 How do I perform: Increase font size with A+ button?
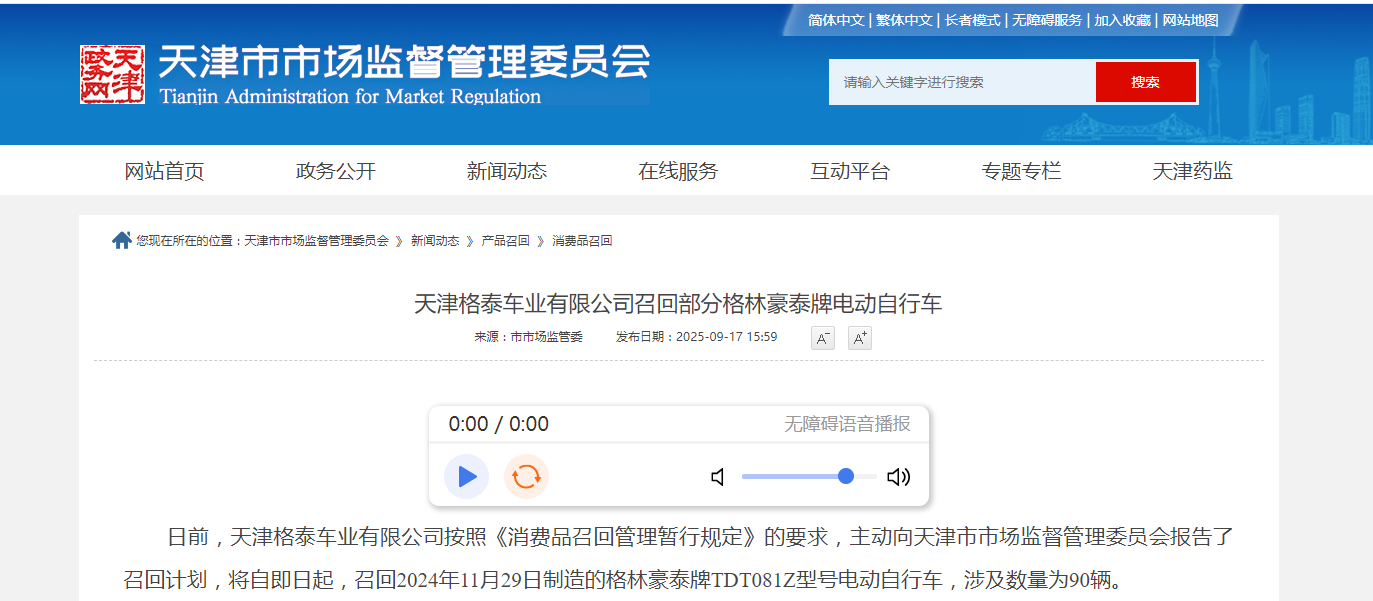point(859,338)
